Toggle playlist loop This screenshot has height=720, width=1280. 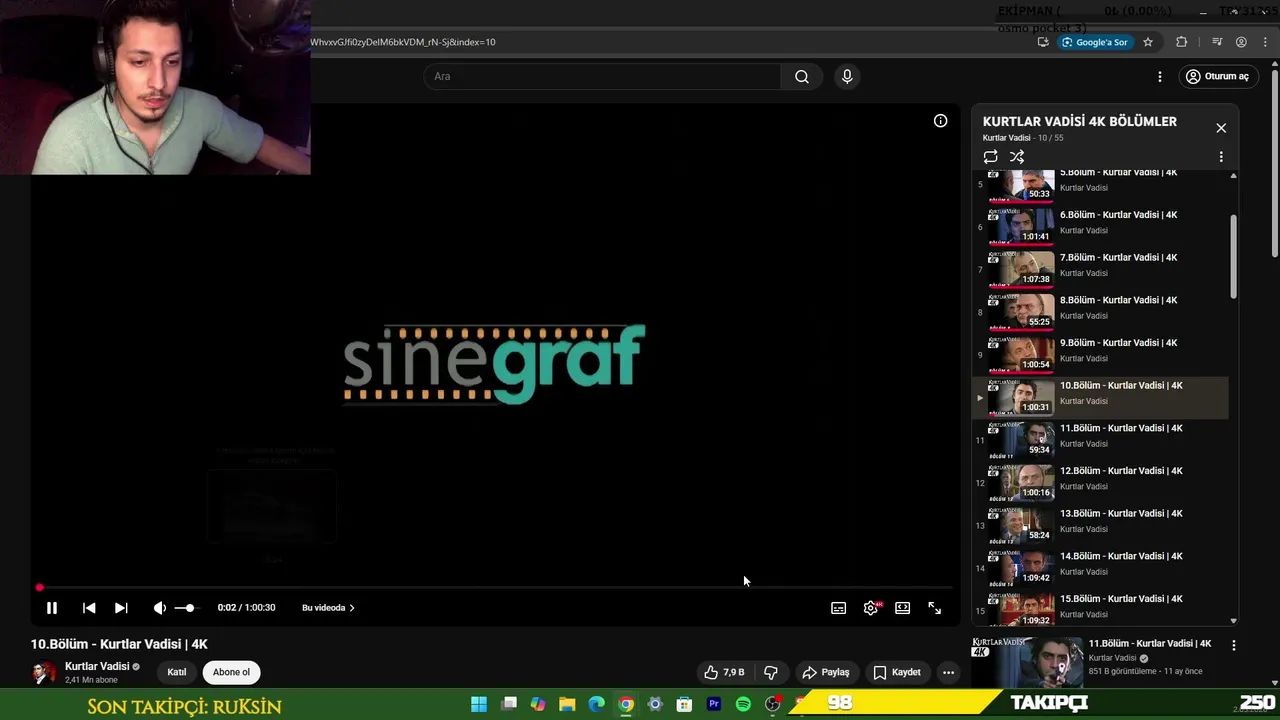coord(990,157)
